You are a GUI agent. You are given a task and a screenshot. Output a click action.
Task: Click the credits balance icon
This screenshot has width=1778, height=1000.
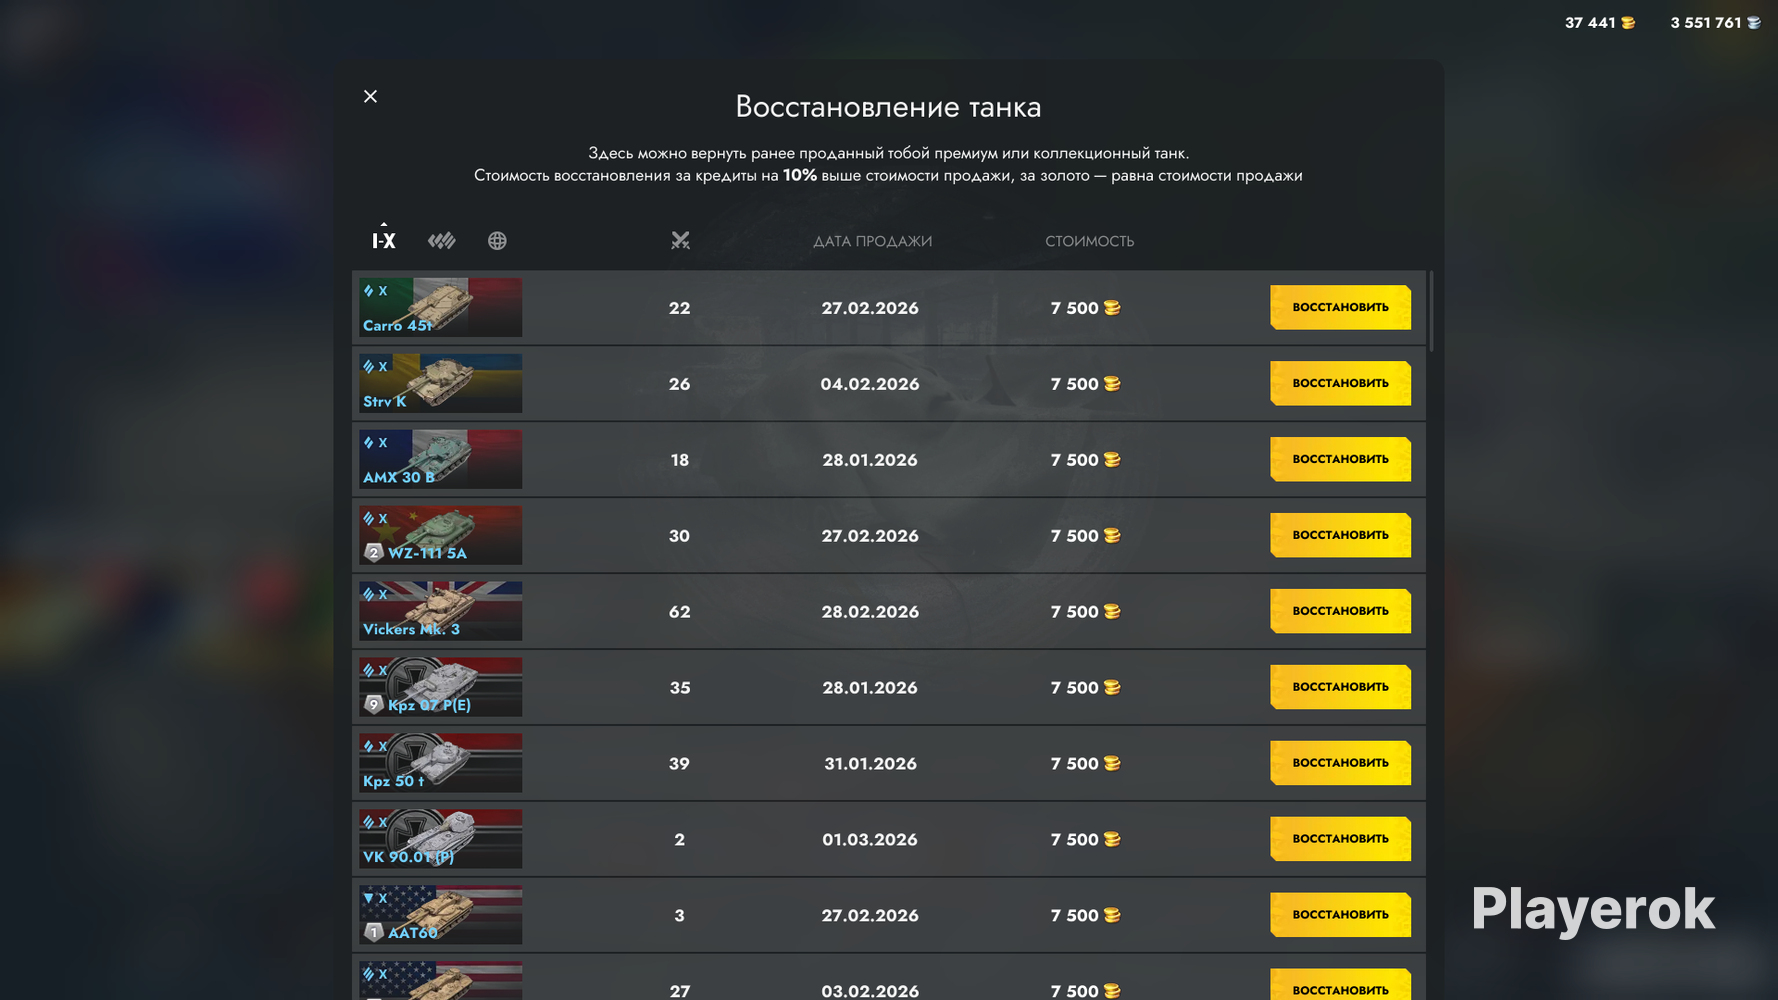click(x=1753, y=23)
